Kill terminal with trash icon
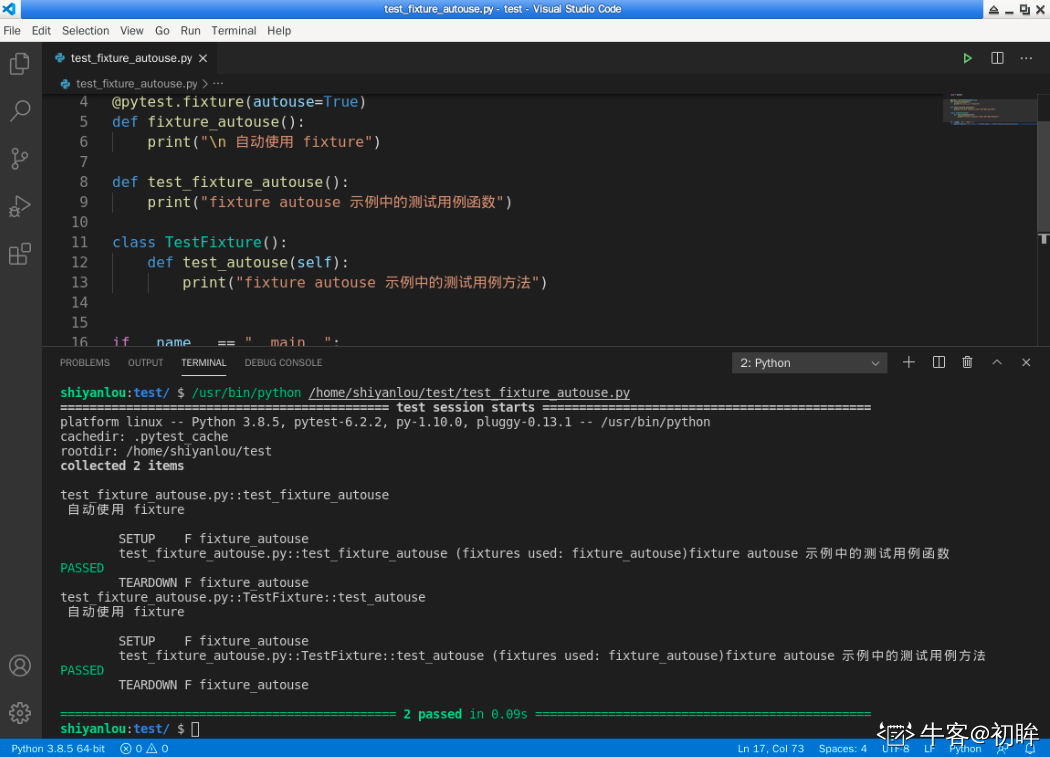Viewport: 1050px width, 757px height. 967,362
